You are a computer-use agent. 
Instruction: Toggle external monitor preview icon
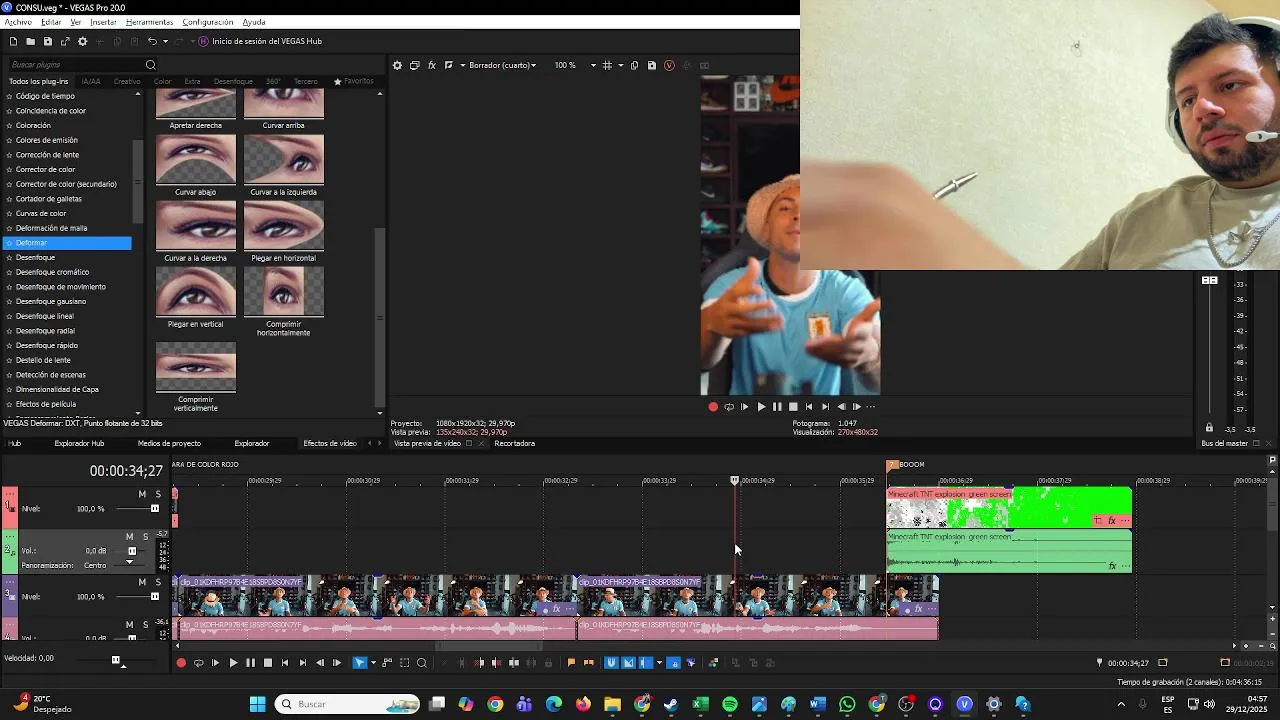click(x=414, y=65)
